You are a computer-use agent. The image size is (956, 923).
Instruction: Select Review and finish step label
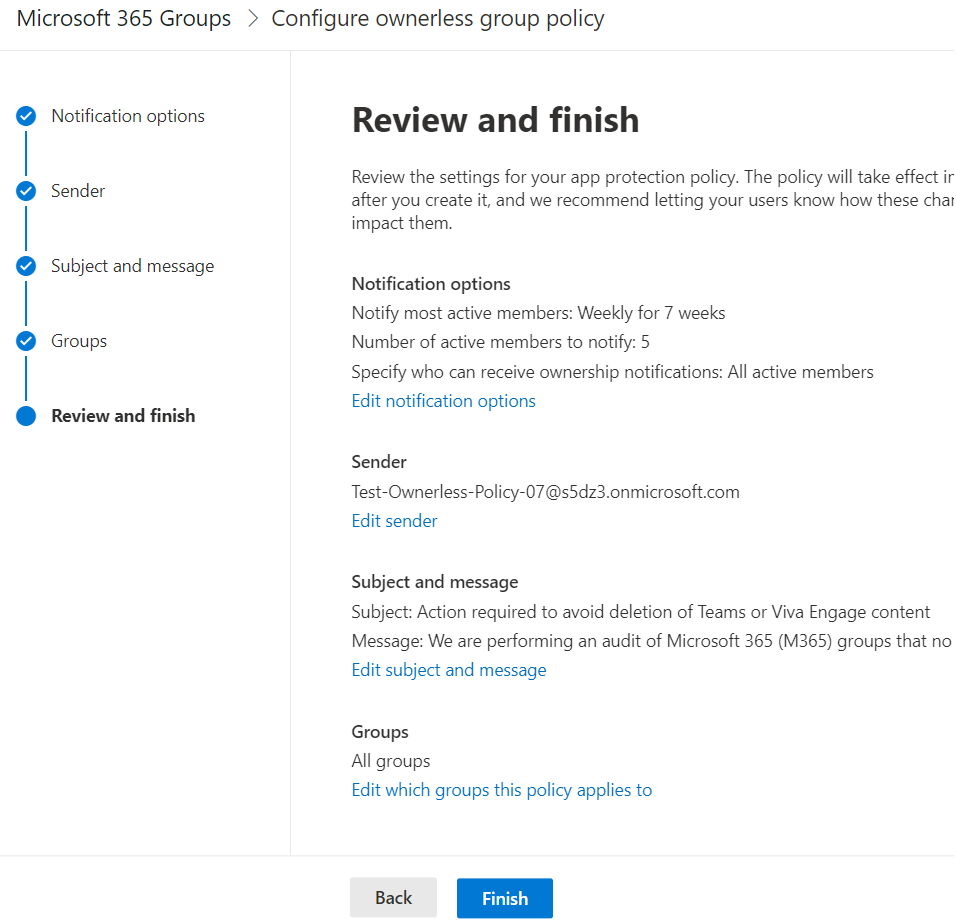pos(123,416)
